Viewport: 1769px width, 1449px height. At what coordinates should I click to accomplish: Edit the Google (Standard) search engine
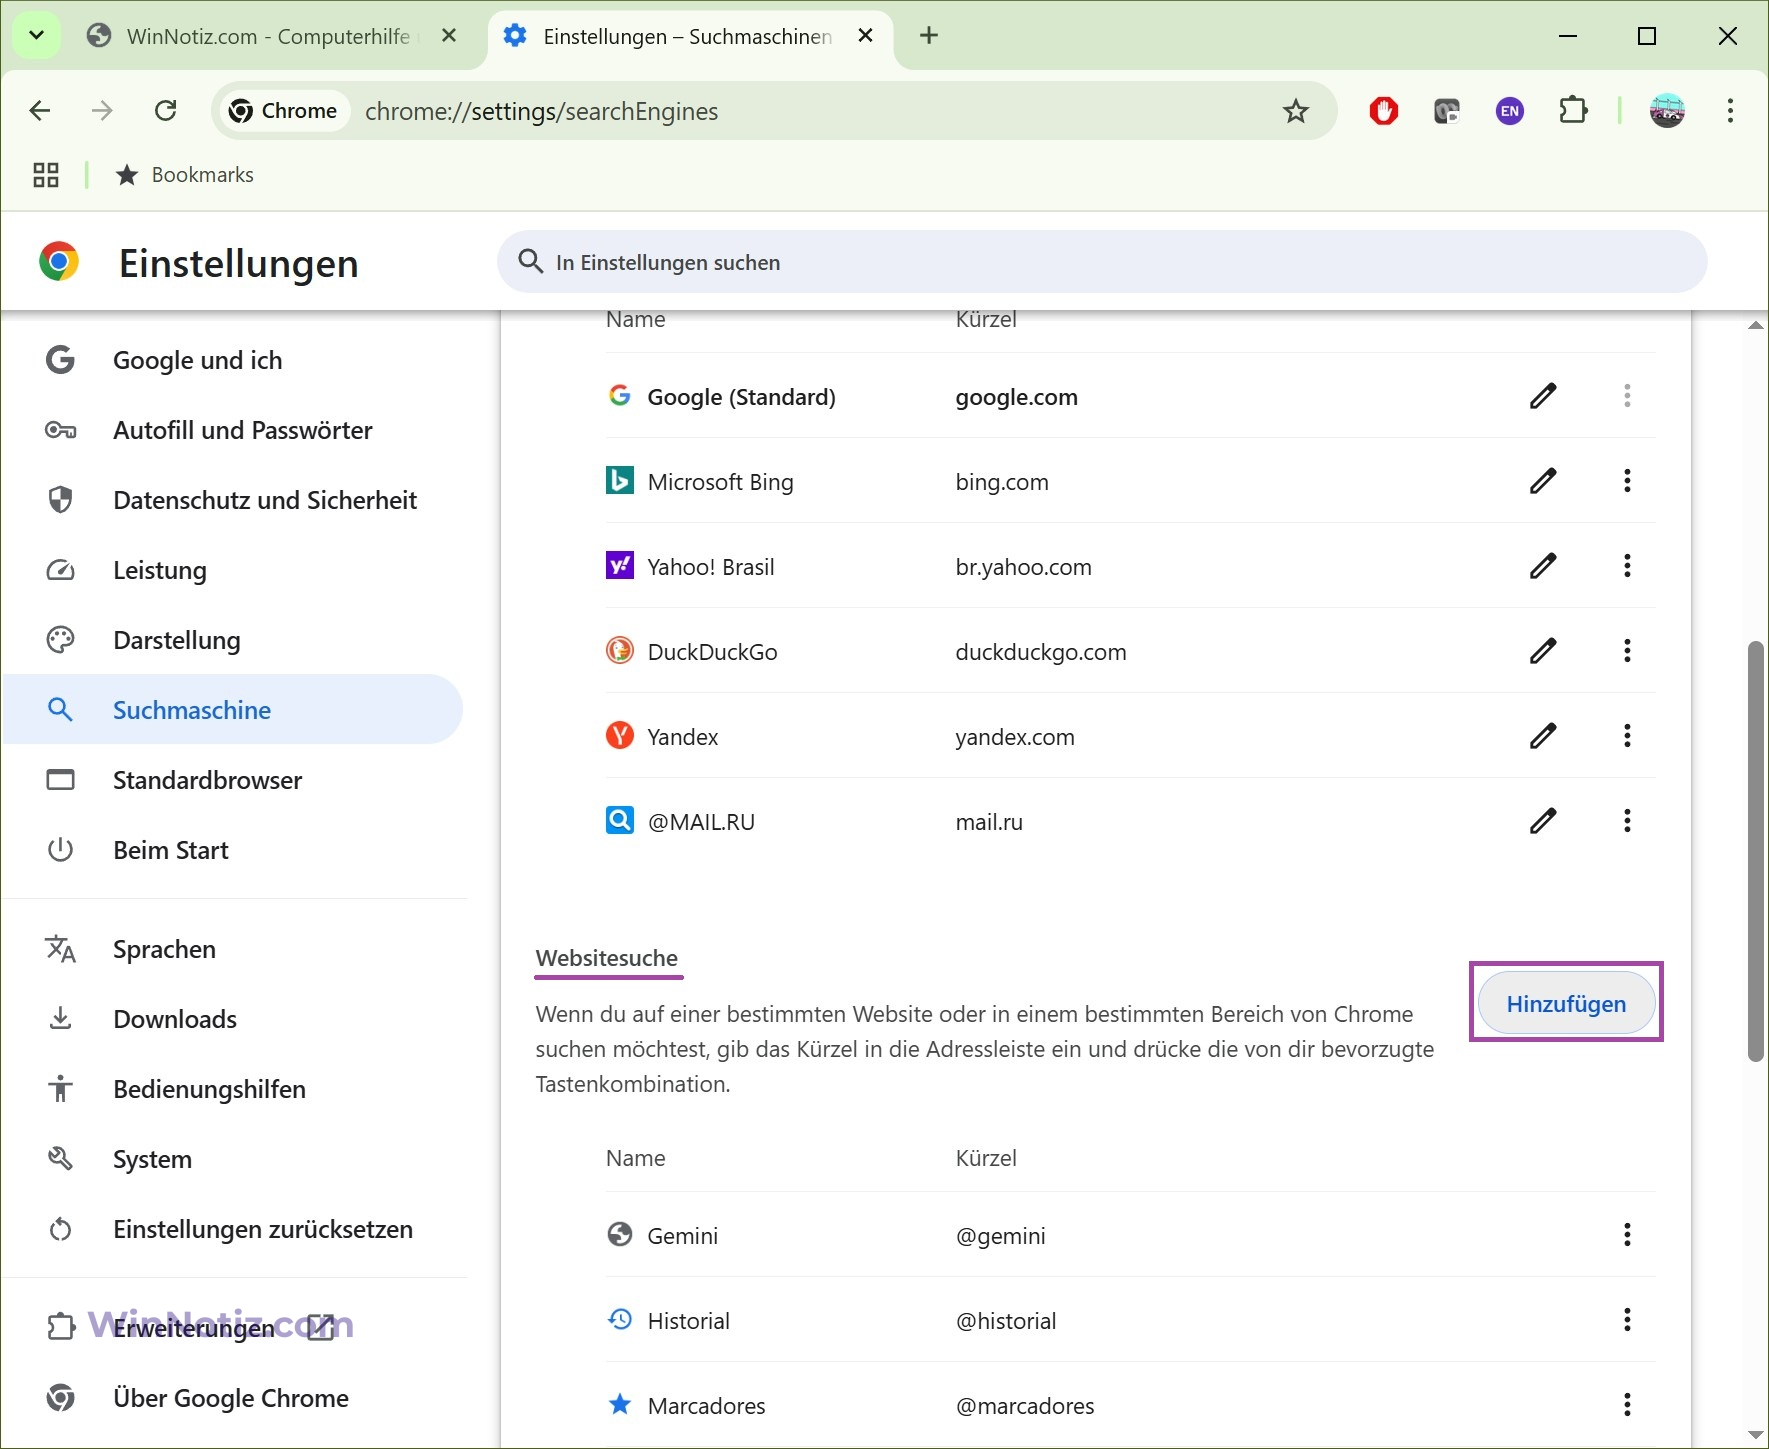(1543, 396)
